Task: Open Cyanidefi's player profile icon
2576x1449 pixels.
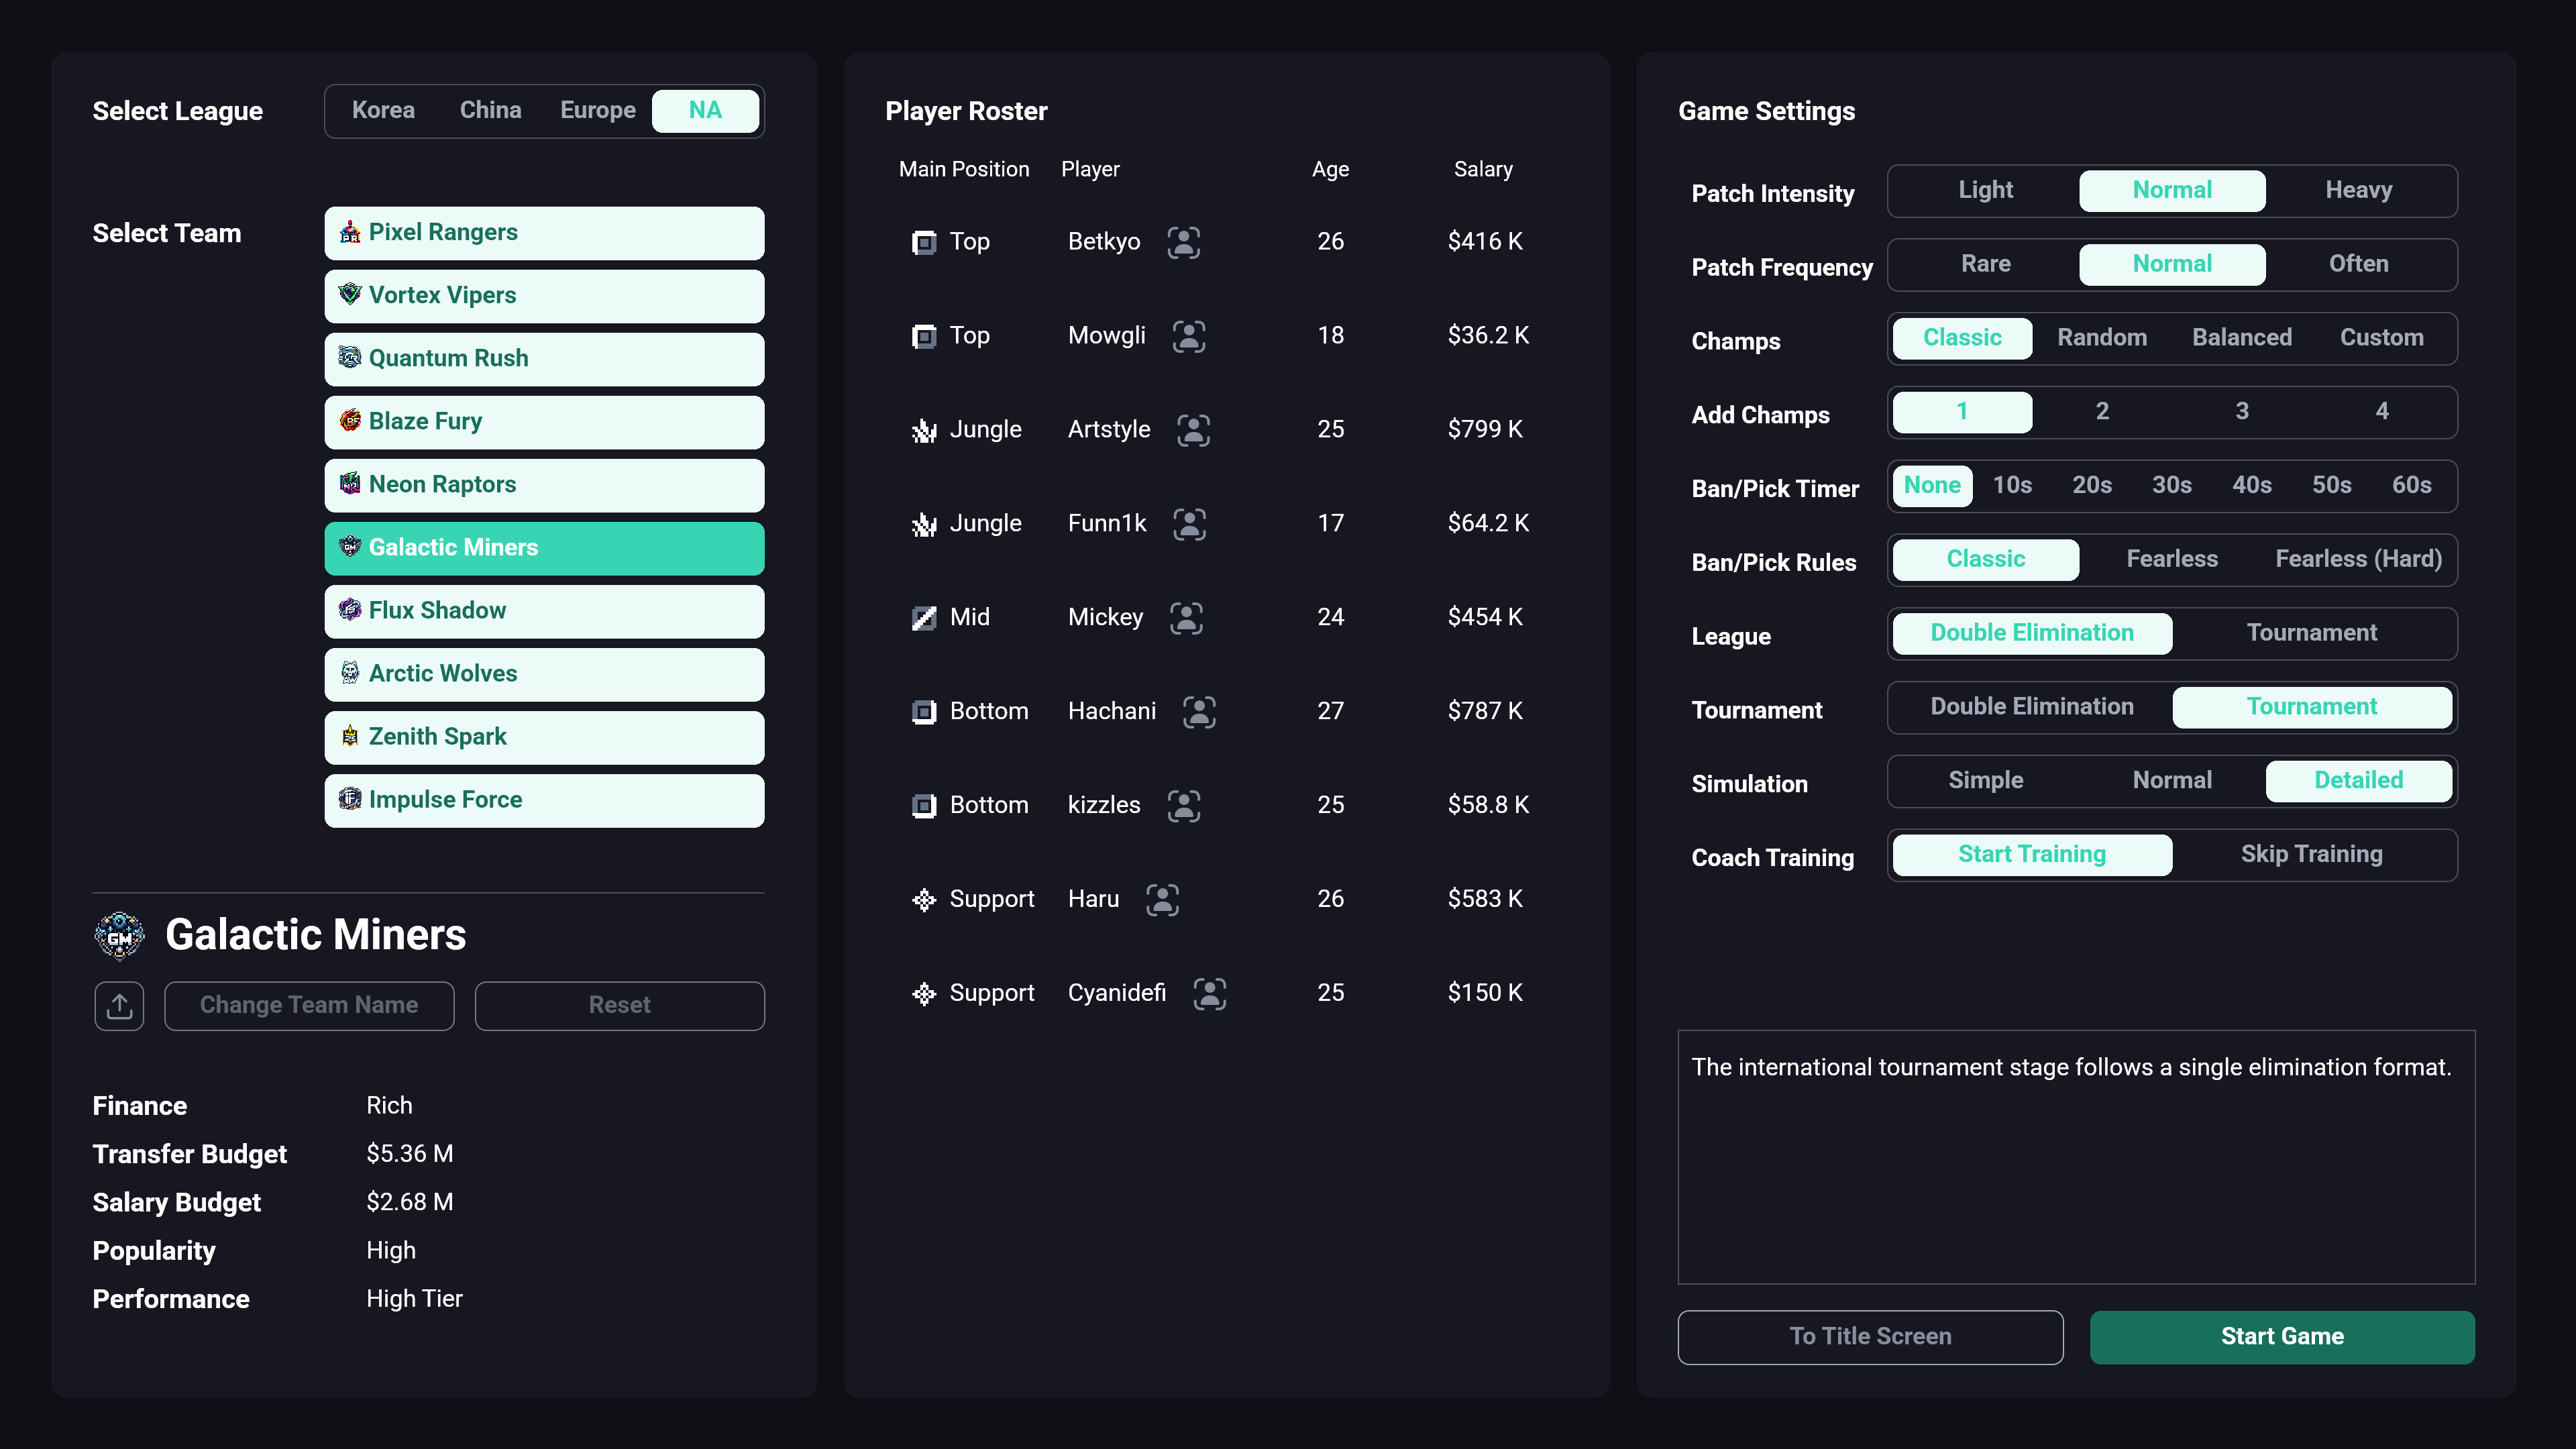Action: coord(1209,994)
